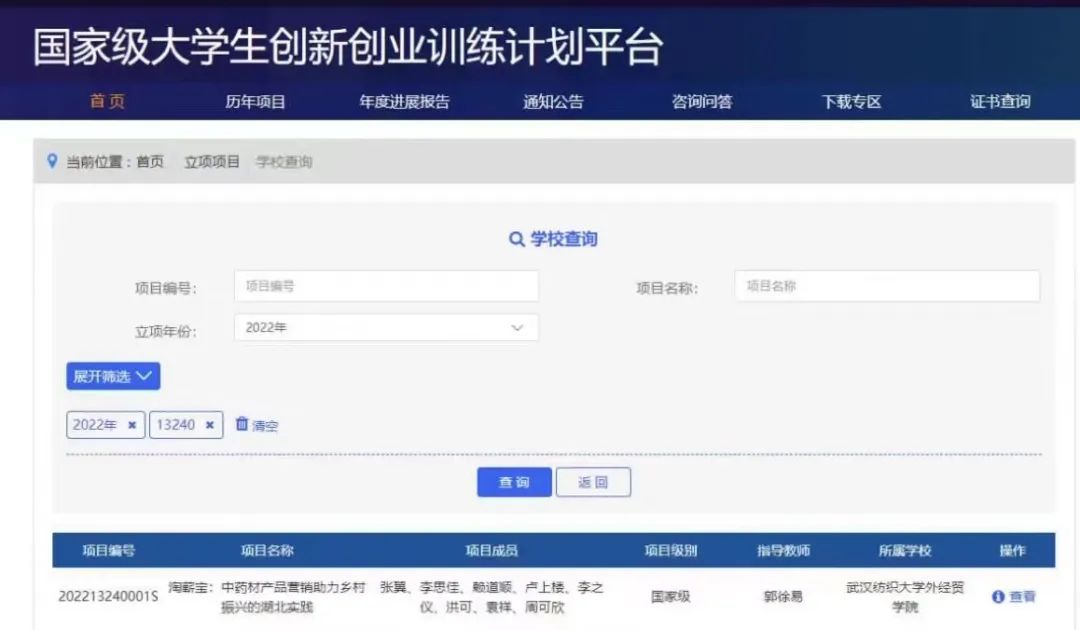Remove the 2022年 filter tag
The width and height of the screenshot is (1080, 630).
132,425
